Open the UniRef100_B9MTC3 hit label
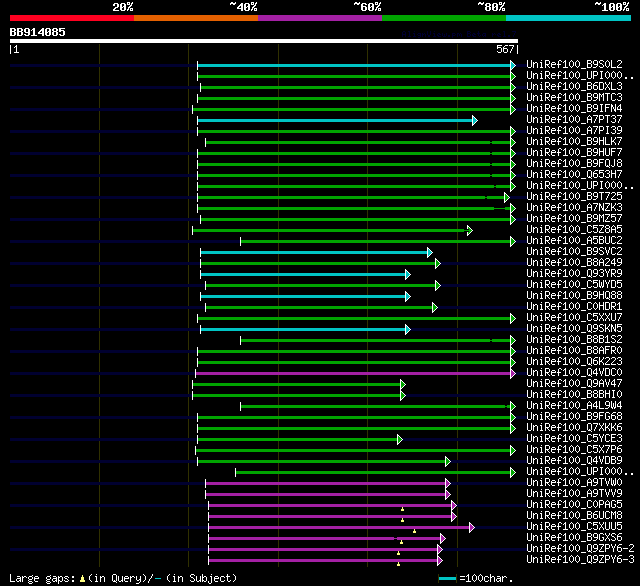This screenshot has width=640, height=586. pyautogui.click(x=574, y=98)
